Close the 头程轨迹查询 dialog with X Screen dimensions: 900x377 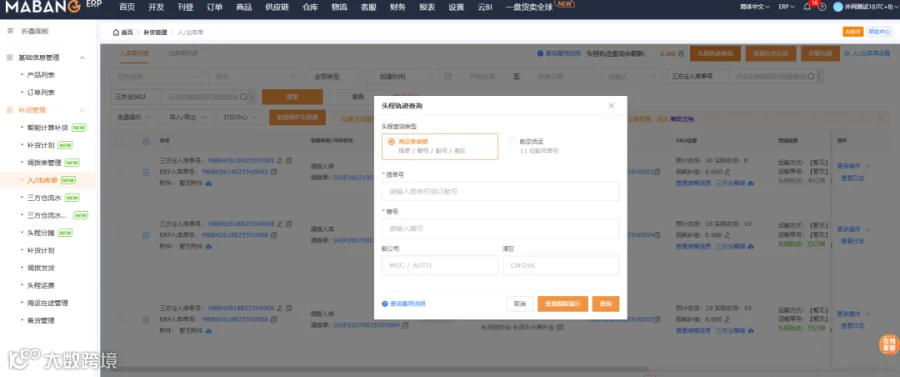[611, 106]
